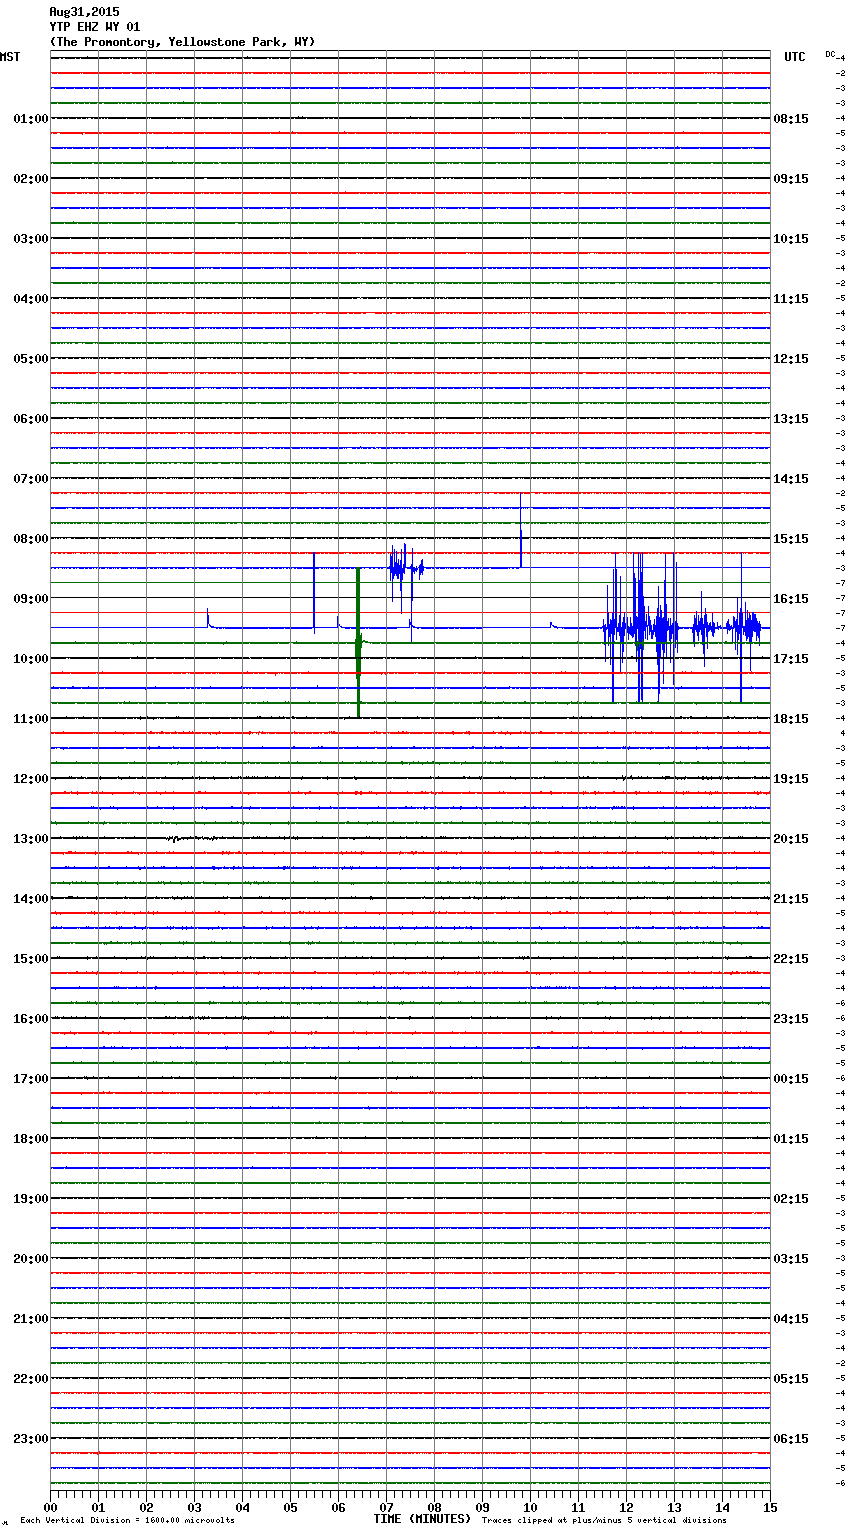Select the vertical division 1600.00 microvolts note
The image size is (850, 1534).
pos(127,1521)
